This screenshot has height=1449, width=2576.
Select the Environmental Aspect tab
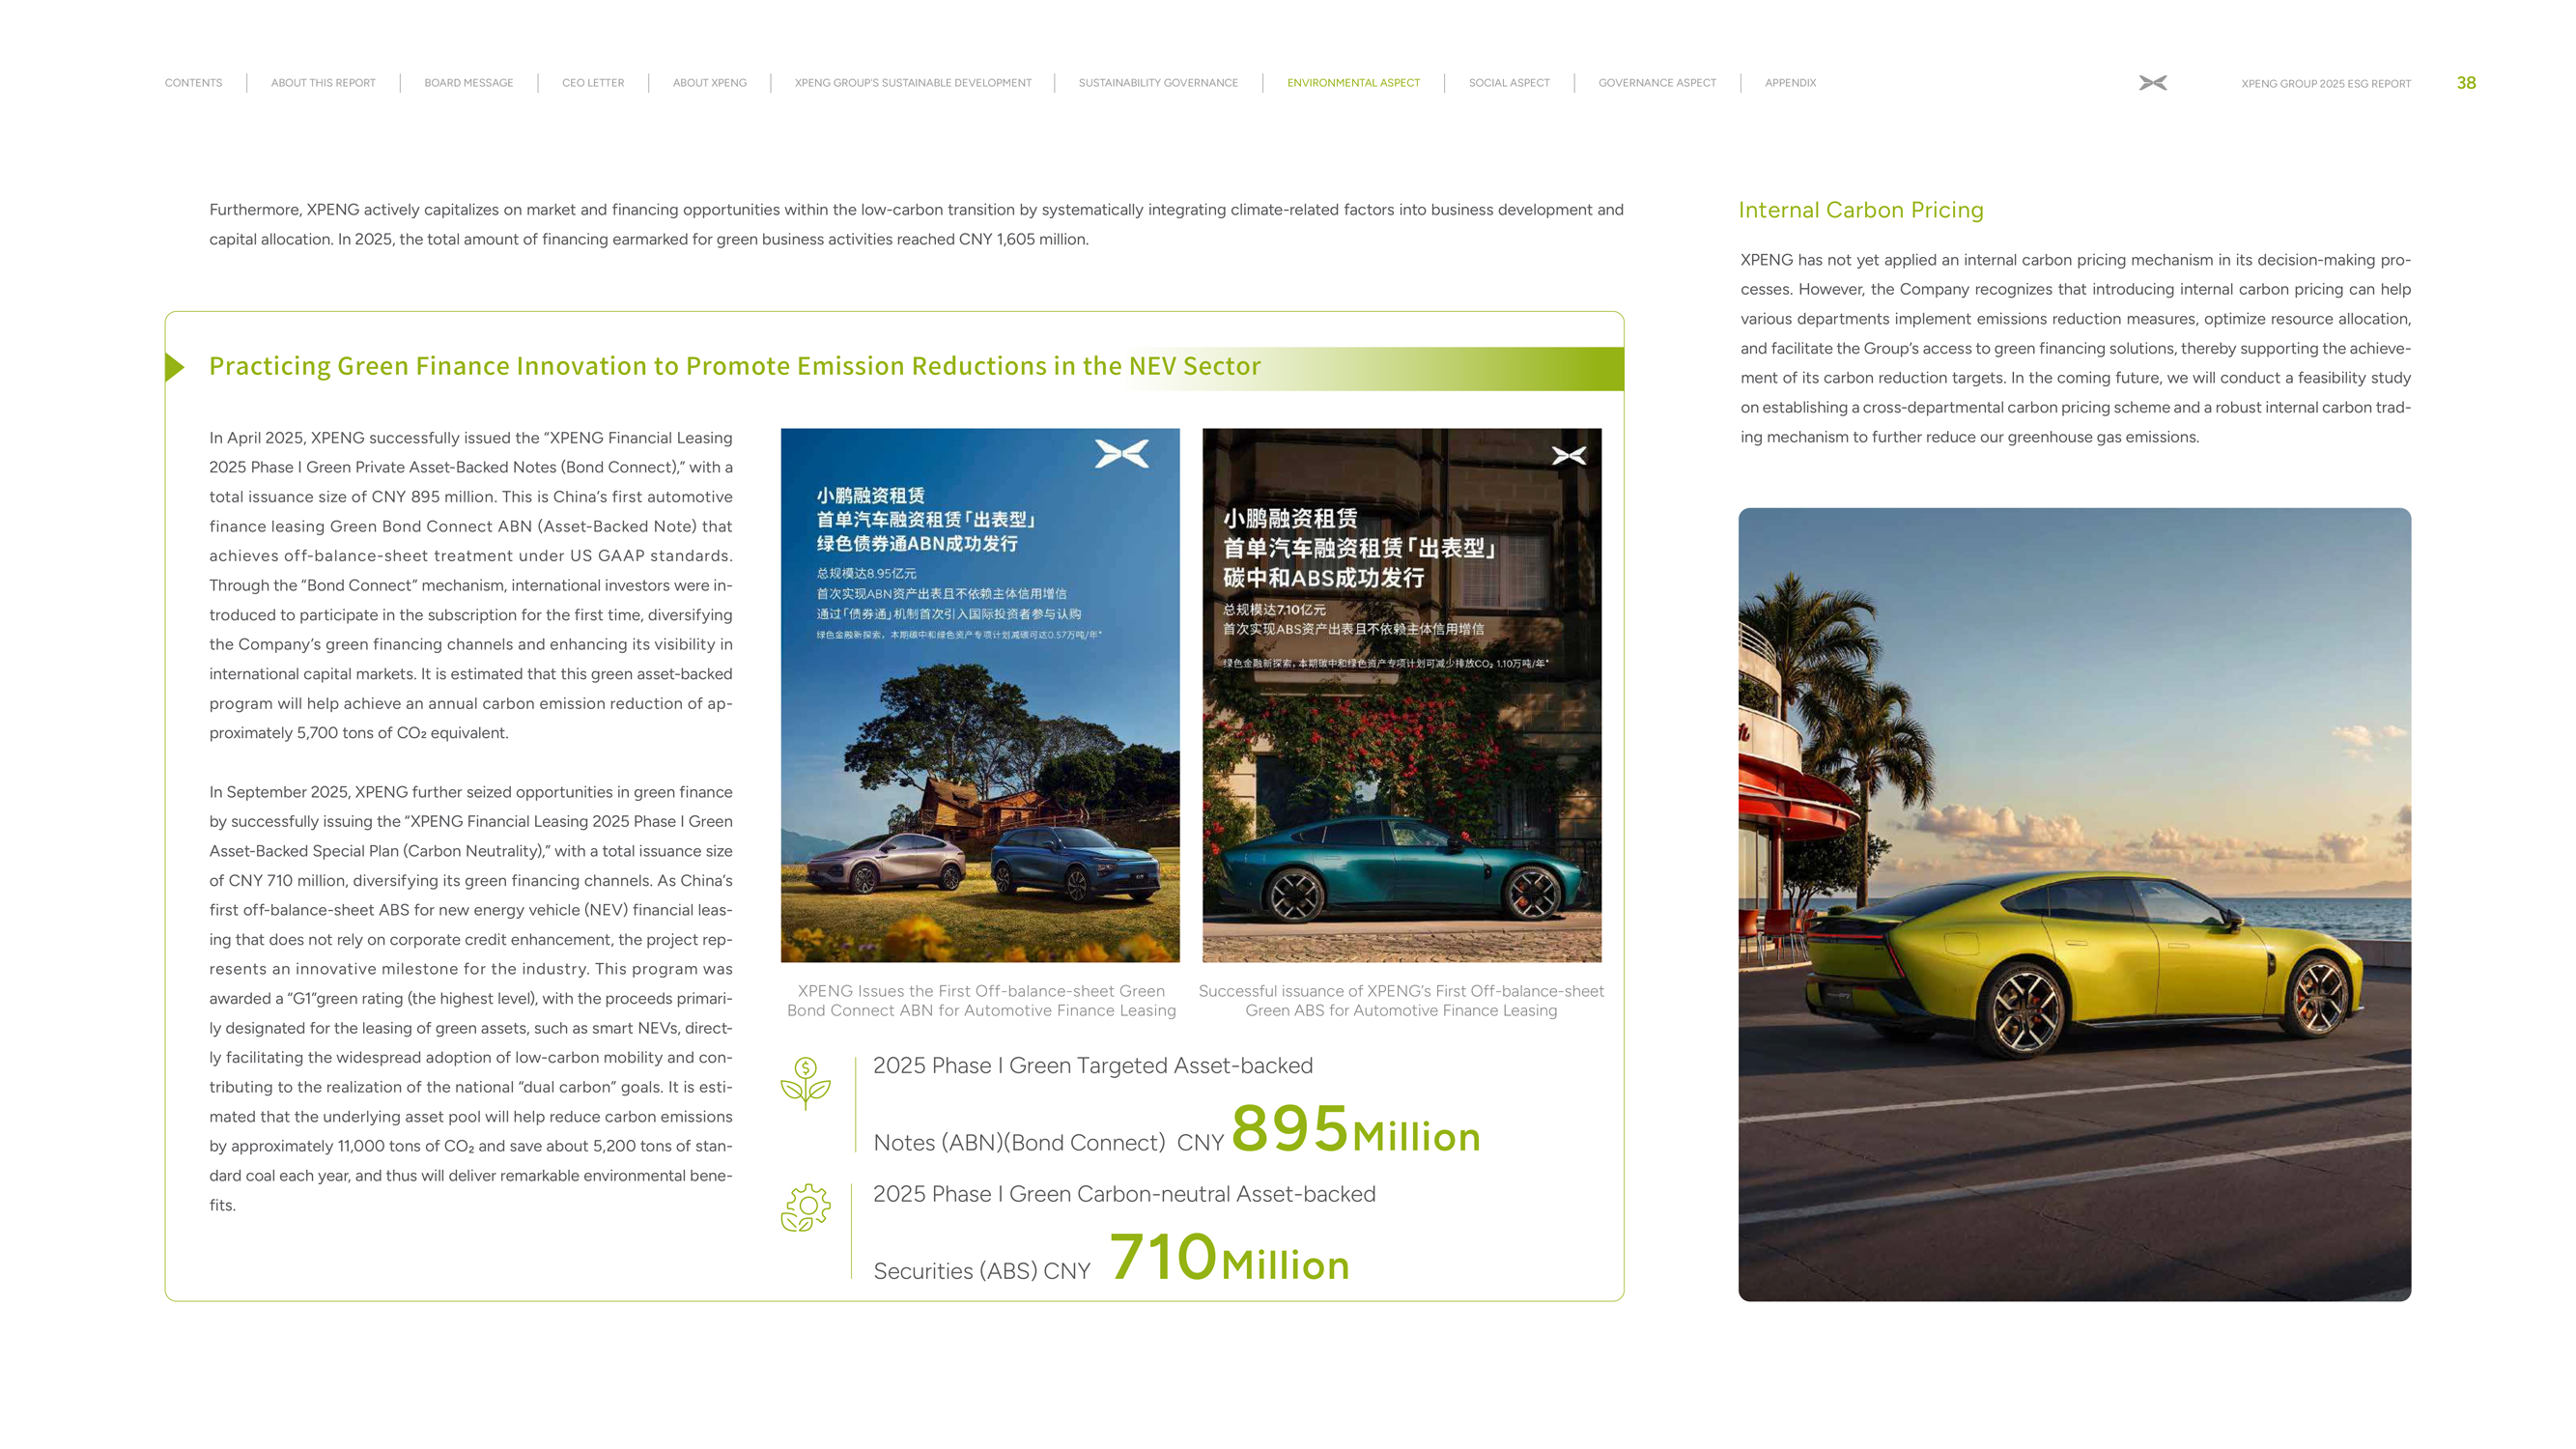[1352, 83]
